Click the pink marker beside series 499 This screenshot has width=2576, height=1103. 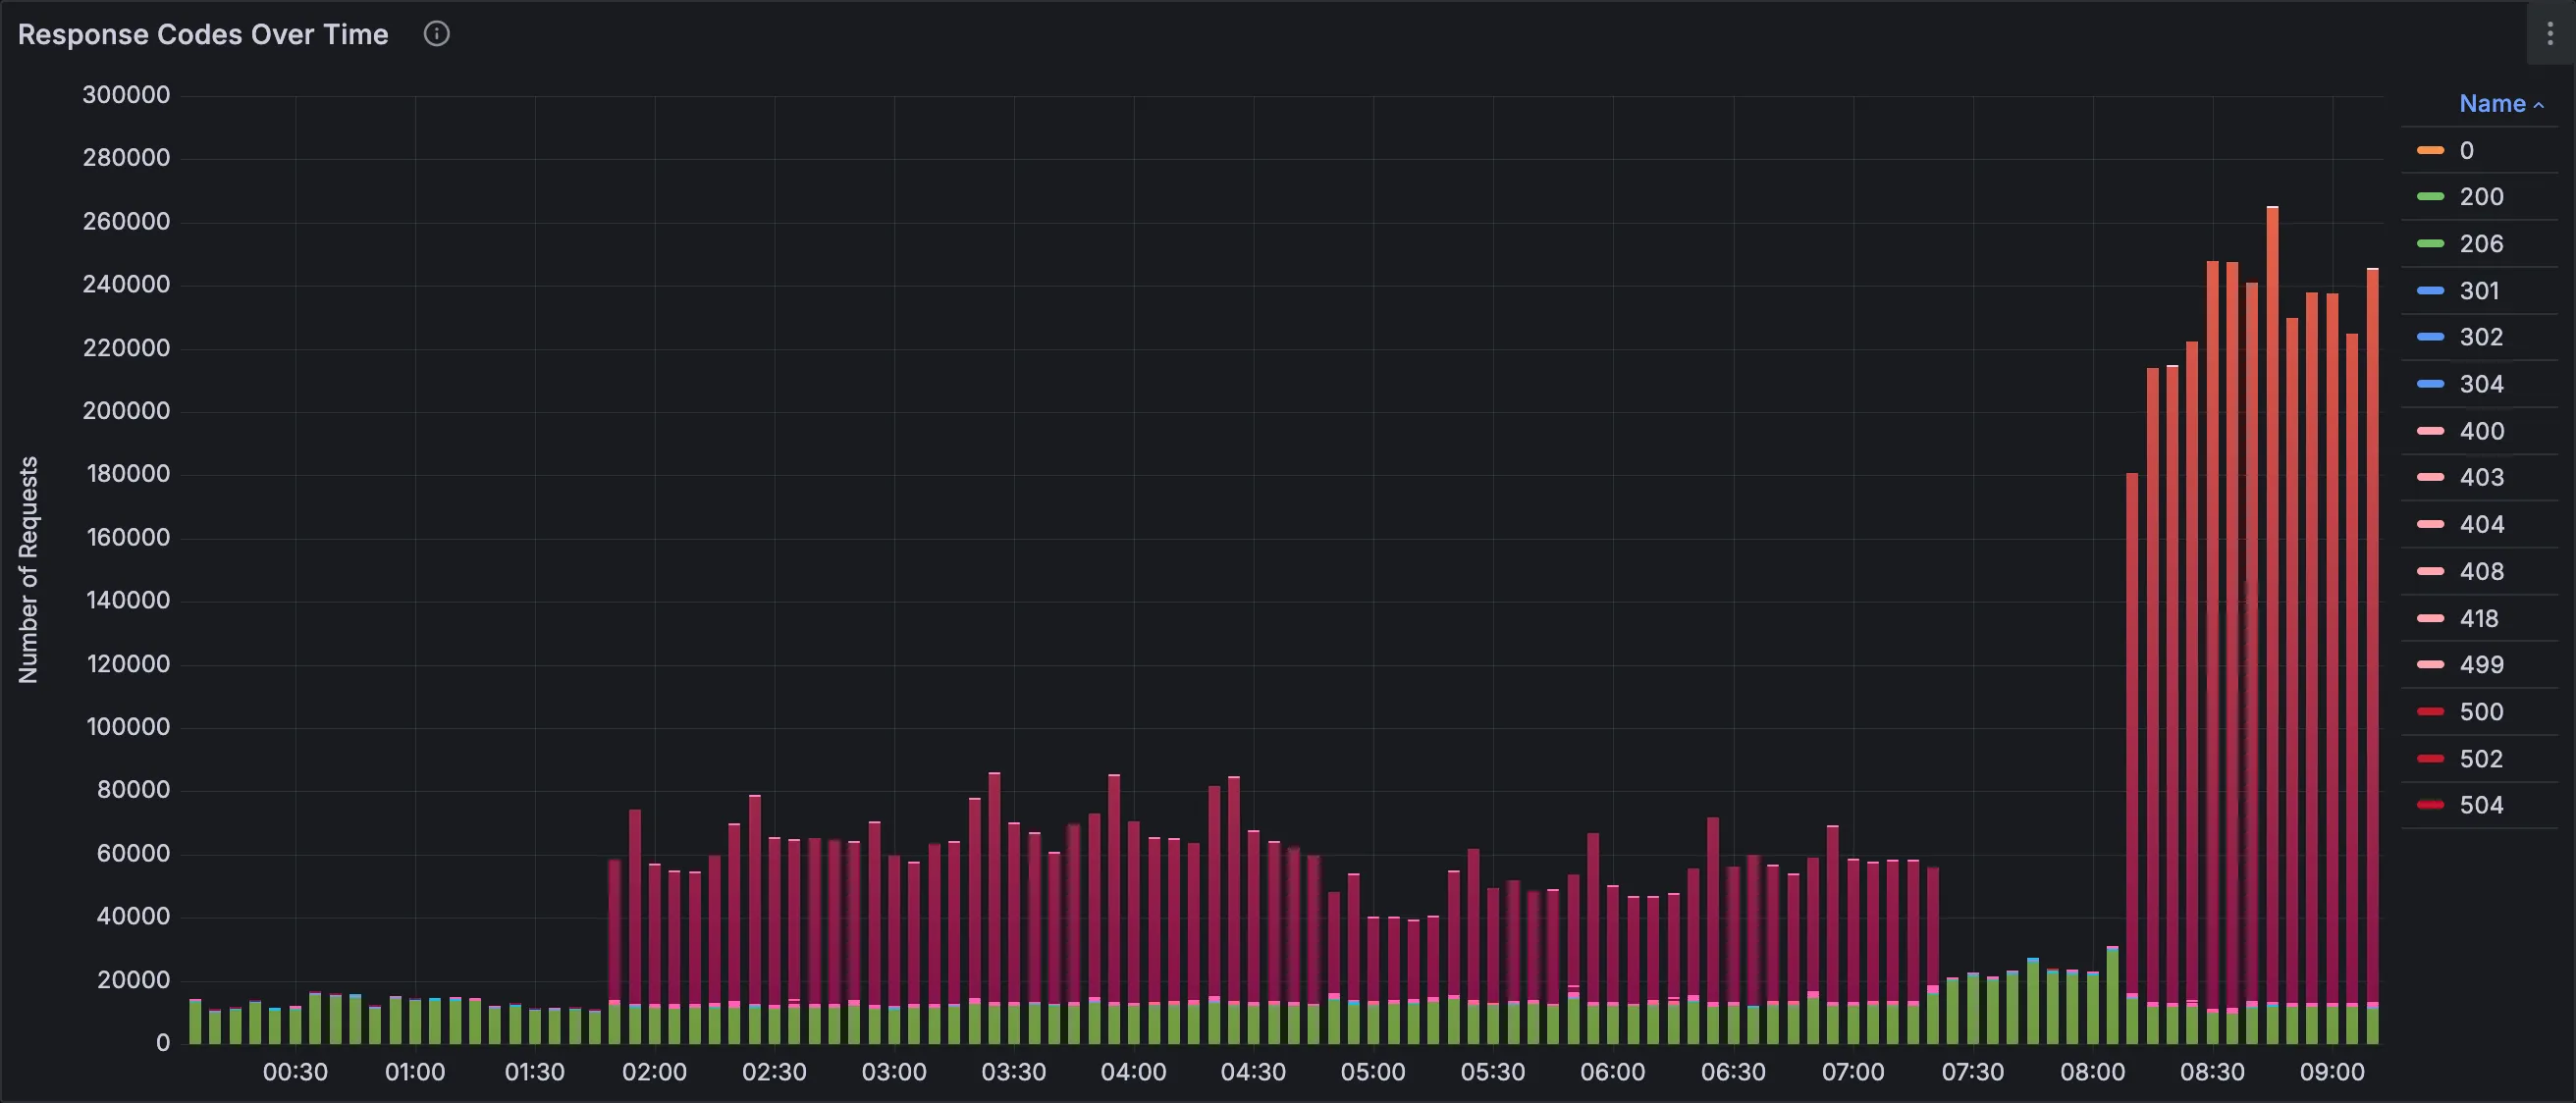click(x=2429, y=664)
